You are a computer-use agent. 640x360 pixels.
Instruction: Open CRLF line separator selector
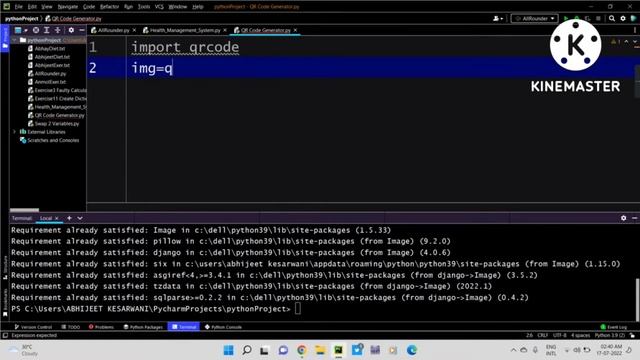pyautogui.click(x=542, y=335)
